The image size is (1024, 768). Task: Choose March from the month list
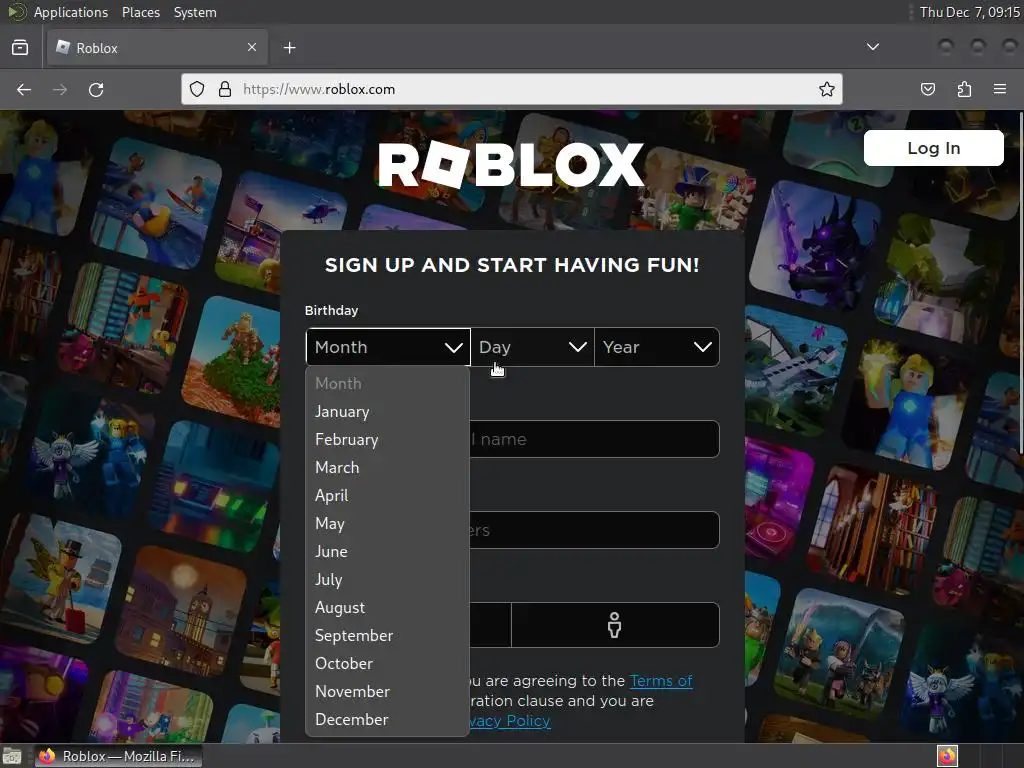click(x=387, y=468)
